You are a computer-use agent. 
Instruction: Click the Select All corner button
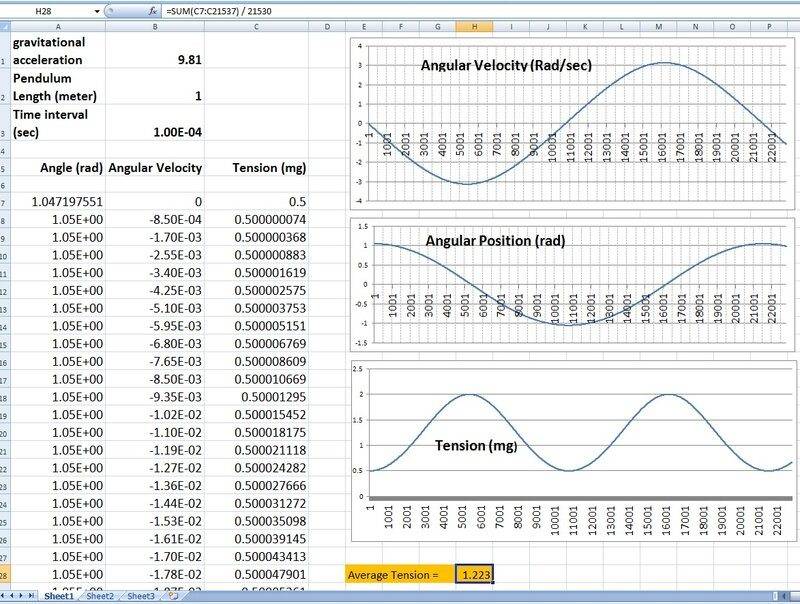click(x=5, y=26)
